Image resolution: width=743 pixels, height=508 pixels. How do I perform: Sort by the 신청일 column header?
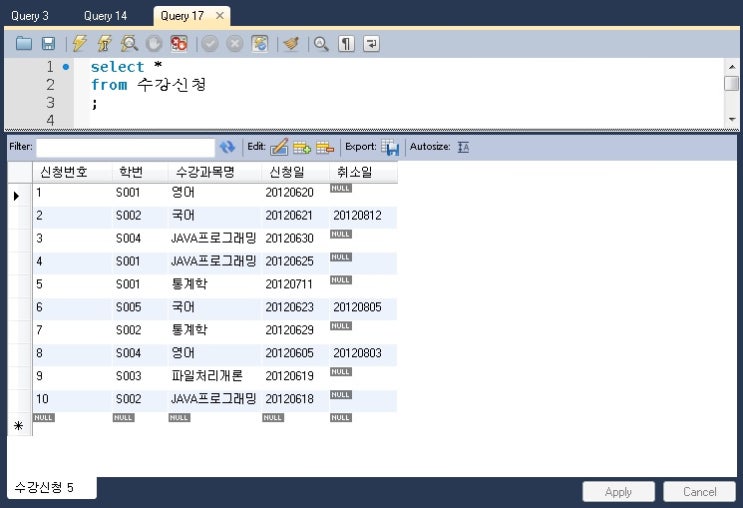(295, 172)
